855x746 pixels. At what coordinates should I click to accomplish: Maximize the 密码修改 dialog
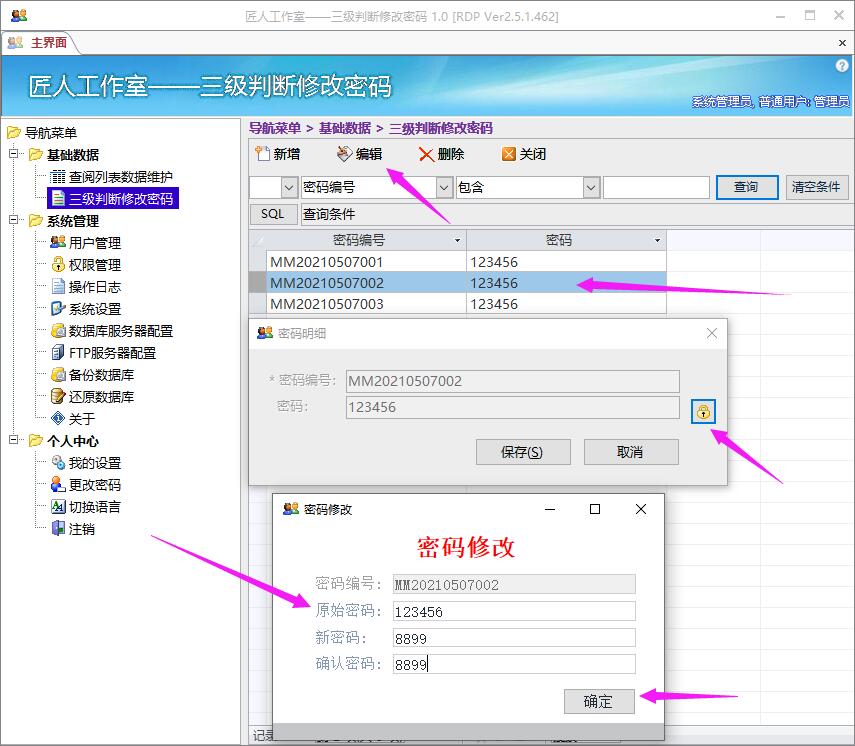(x=595, y=509)
